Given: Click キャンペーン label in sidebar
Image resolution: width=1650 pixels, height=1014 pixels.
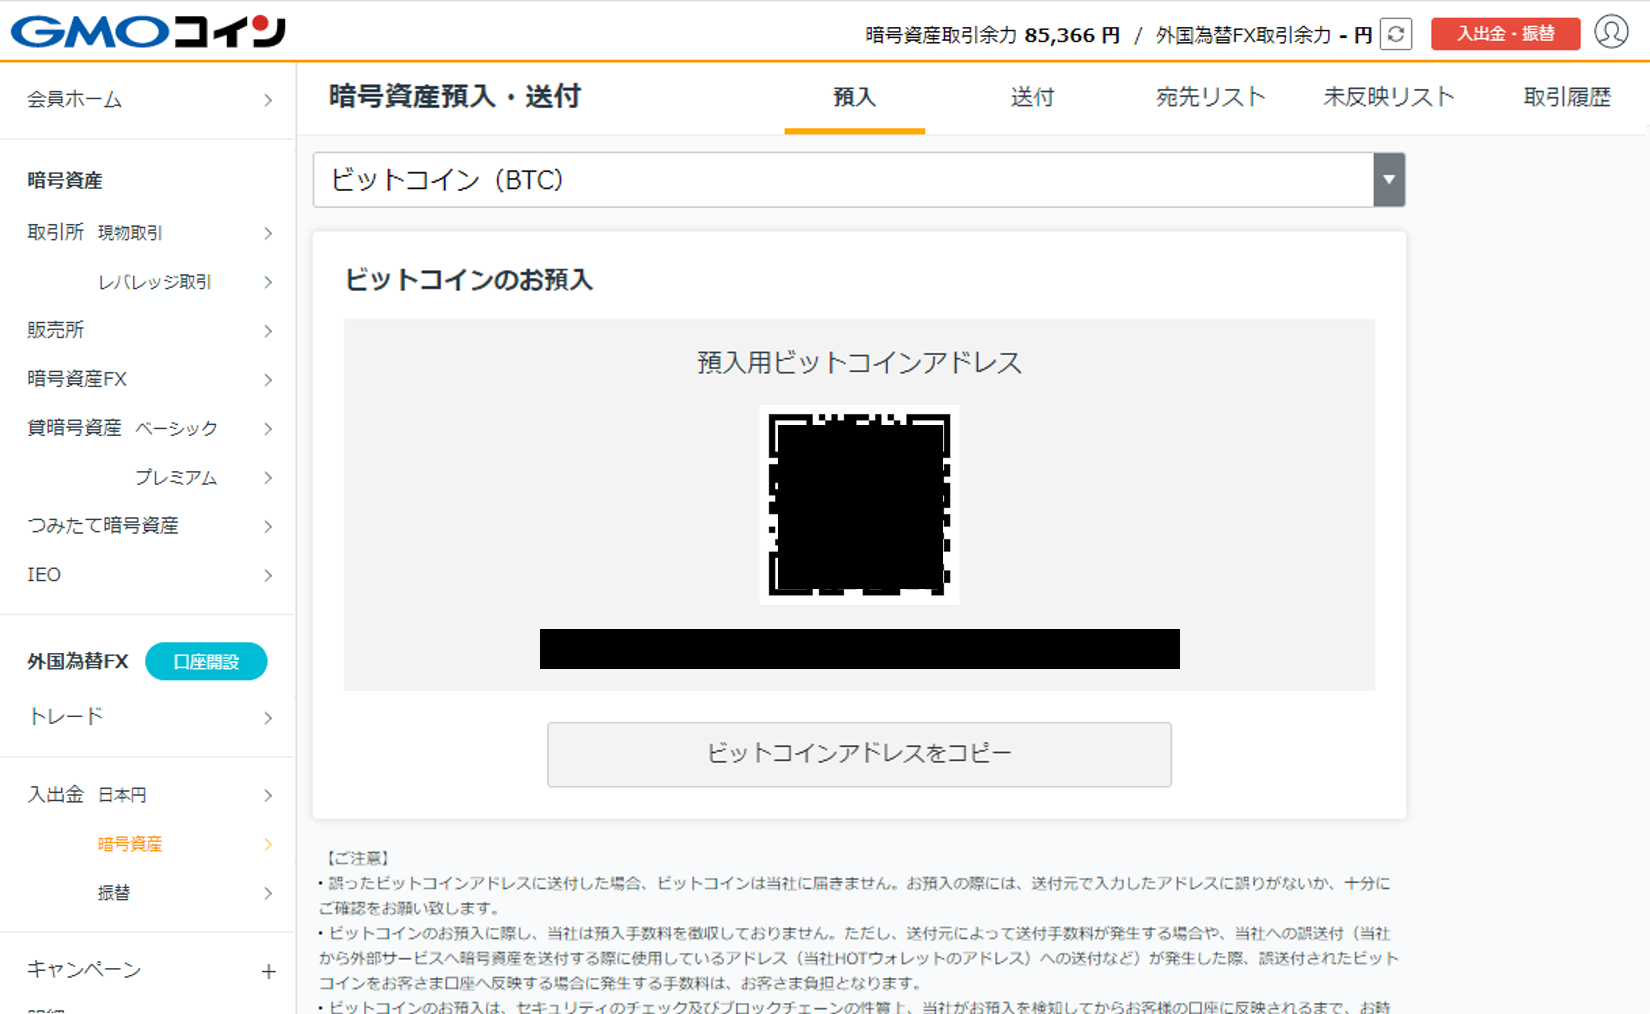Looking at the screenshot, I should [84, 969].
